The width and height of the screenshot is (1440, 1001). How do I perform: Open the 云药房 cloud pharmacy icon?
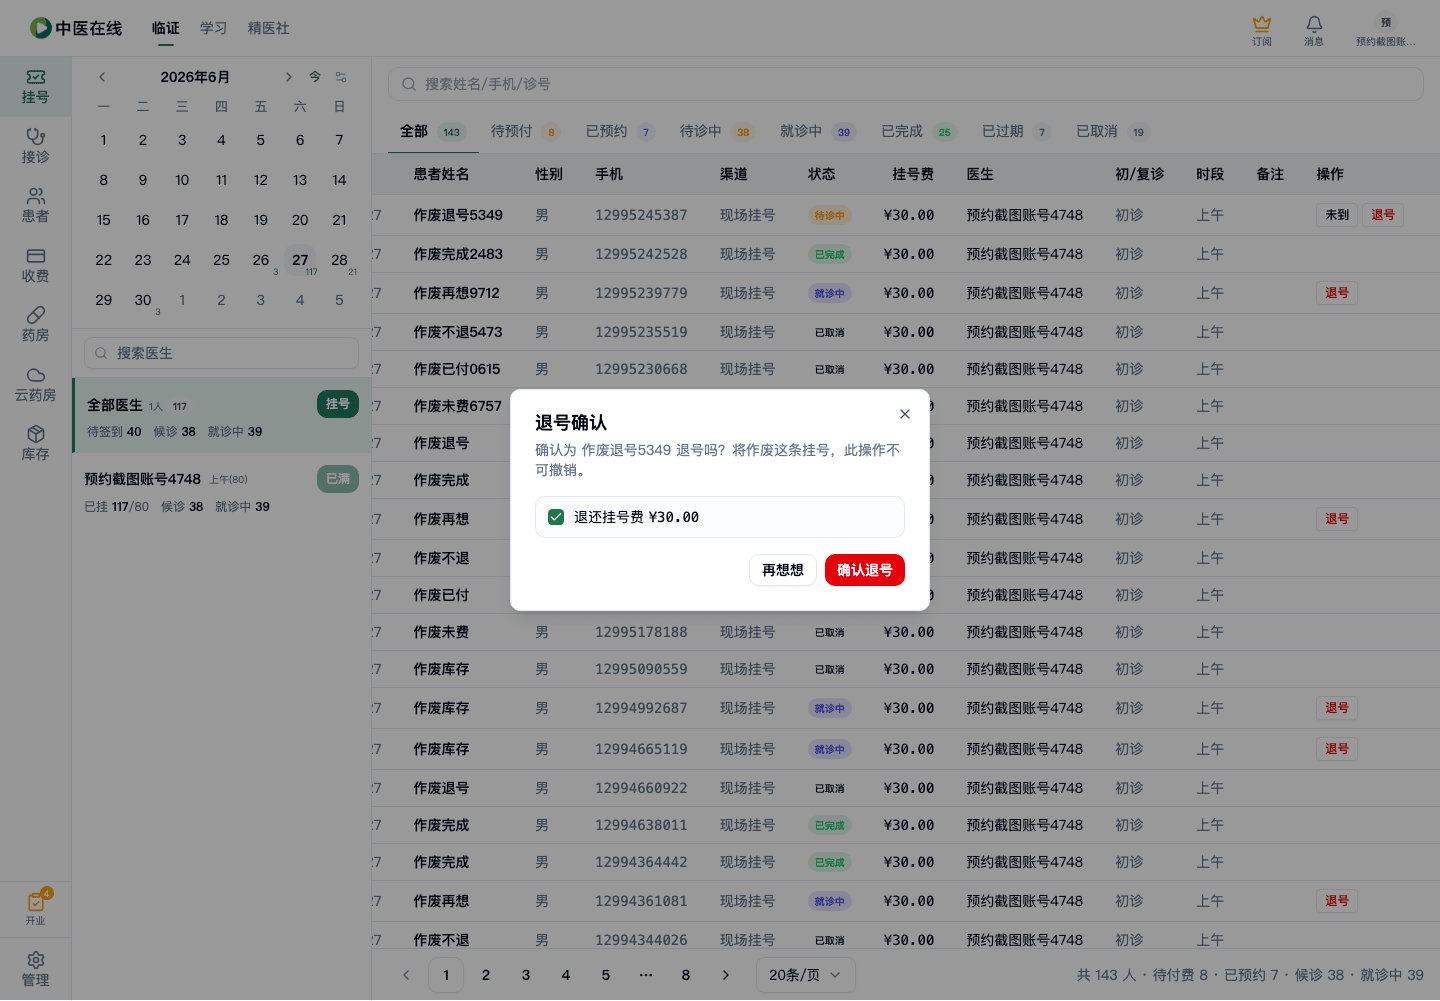pyautogui.click(x=35, y=385)
